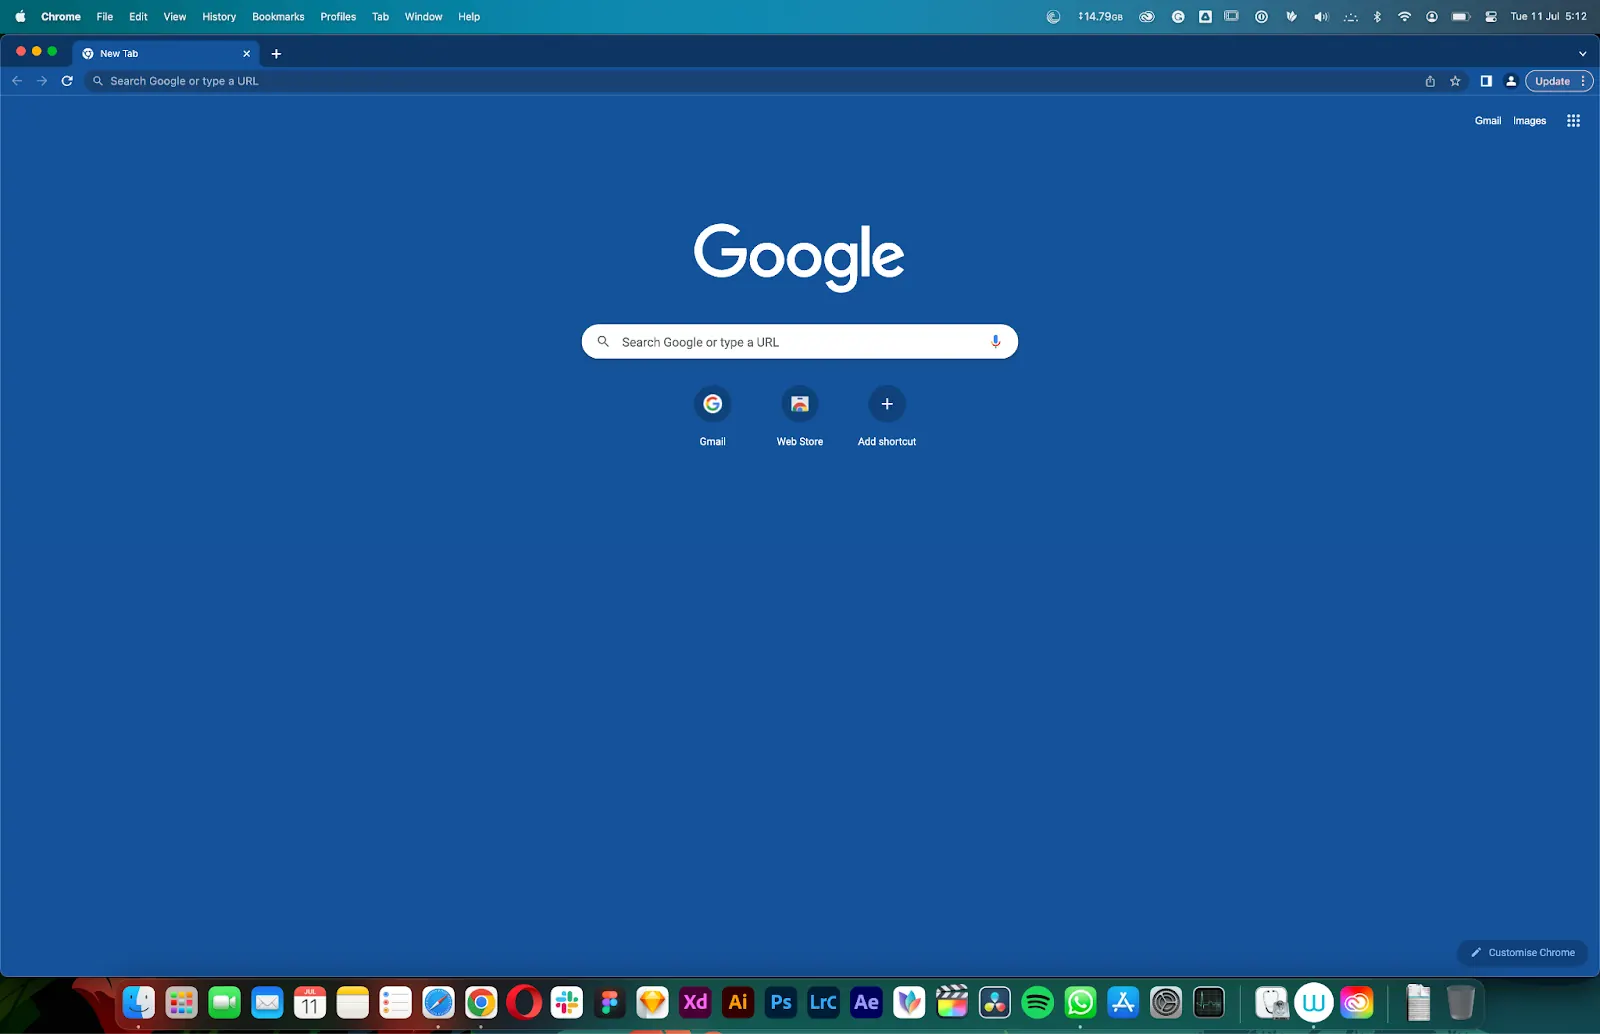This screenshot has width=1600, height=1034.
Task: Open a new tab with plus button
Action: [276, 54]
